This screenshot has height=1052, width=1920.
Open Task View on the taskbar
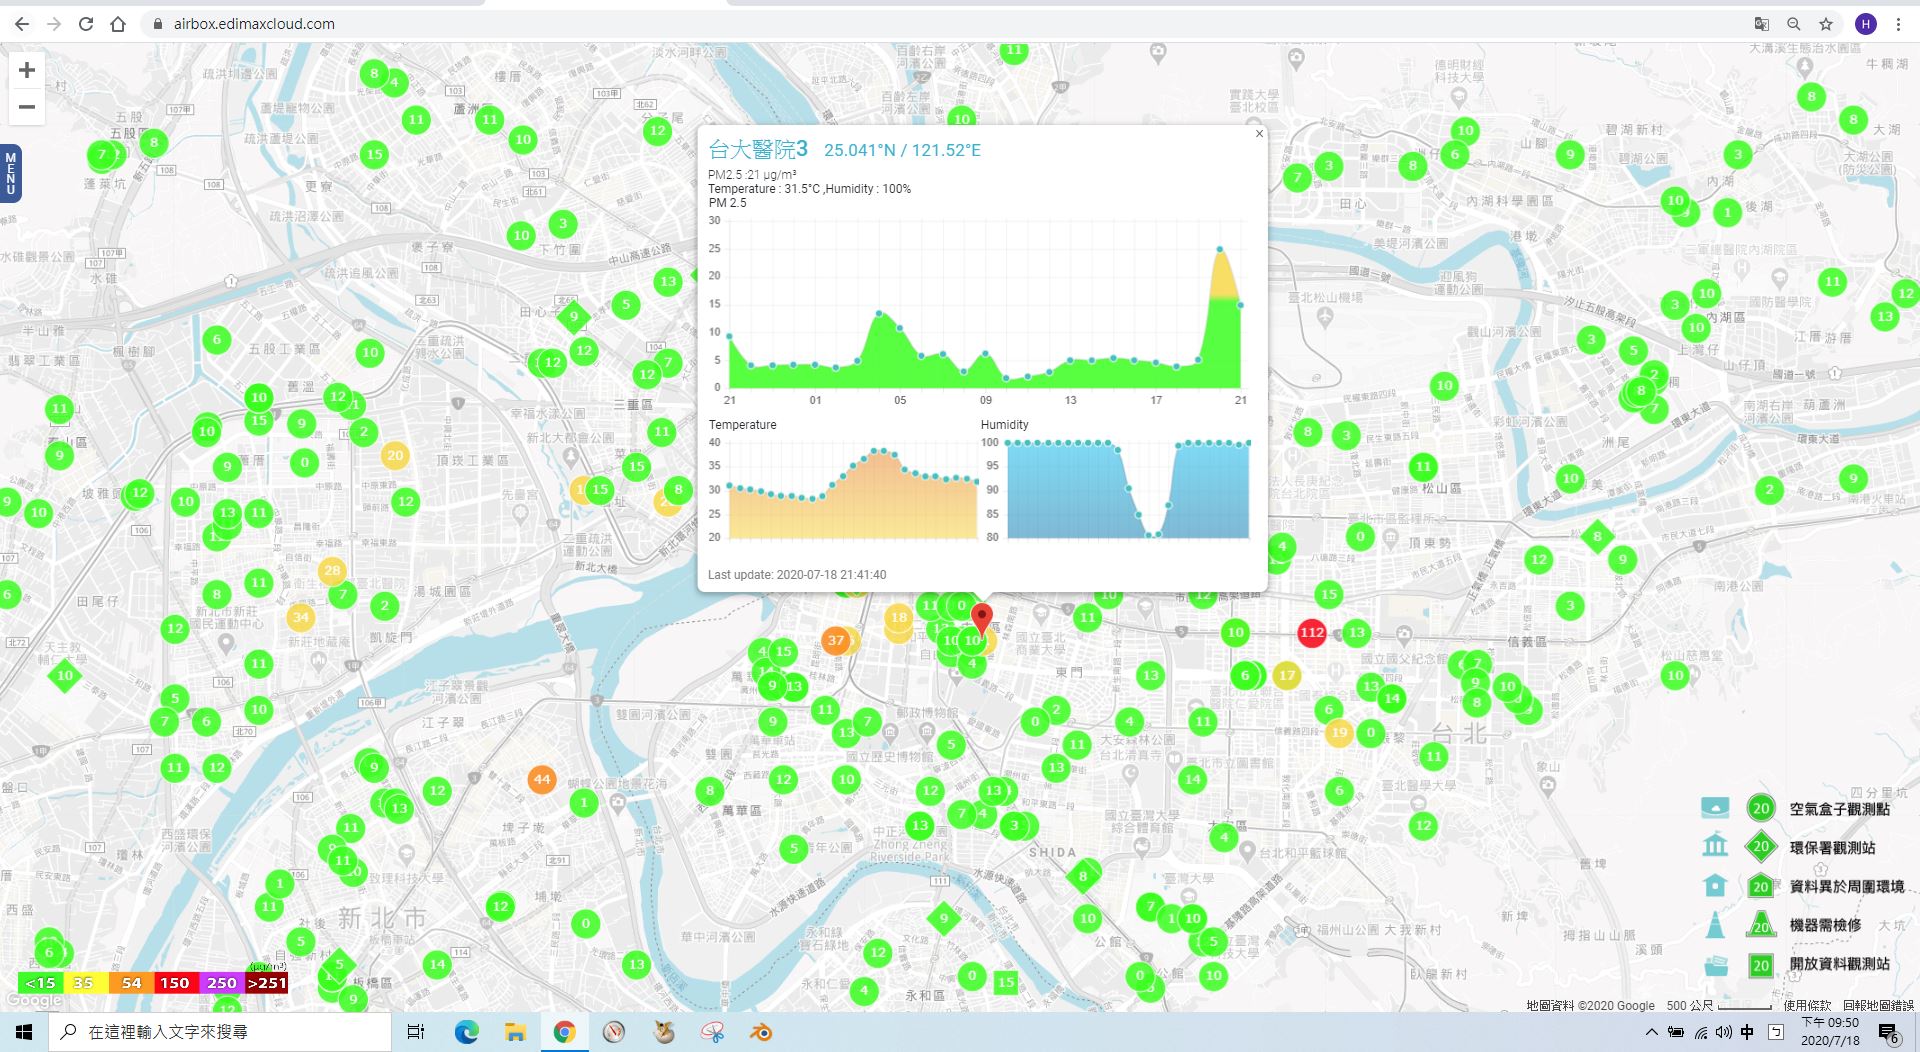click(x=416, y=1032)
